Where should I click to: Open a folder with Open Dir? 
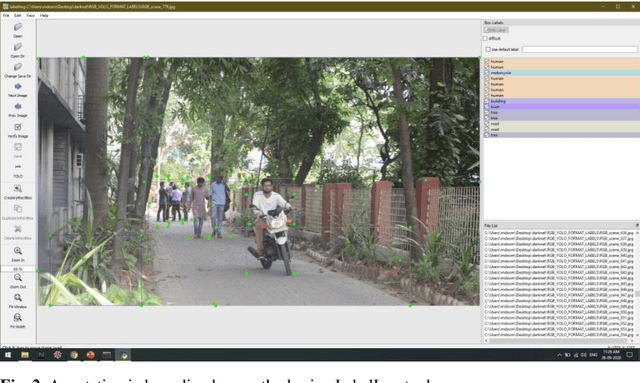click(x=18, y=50)
